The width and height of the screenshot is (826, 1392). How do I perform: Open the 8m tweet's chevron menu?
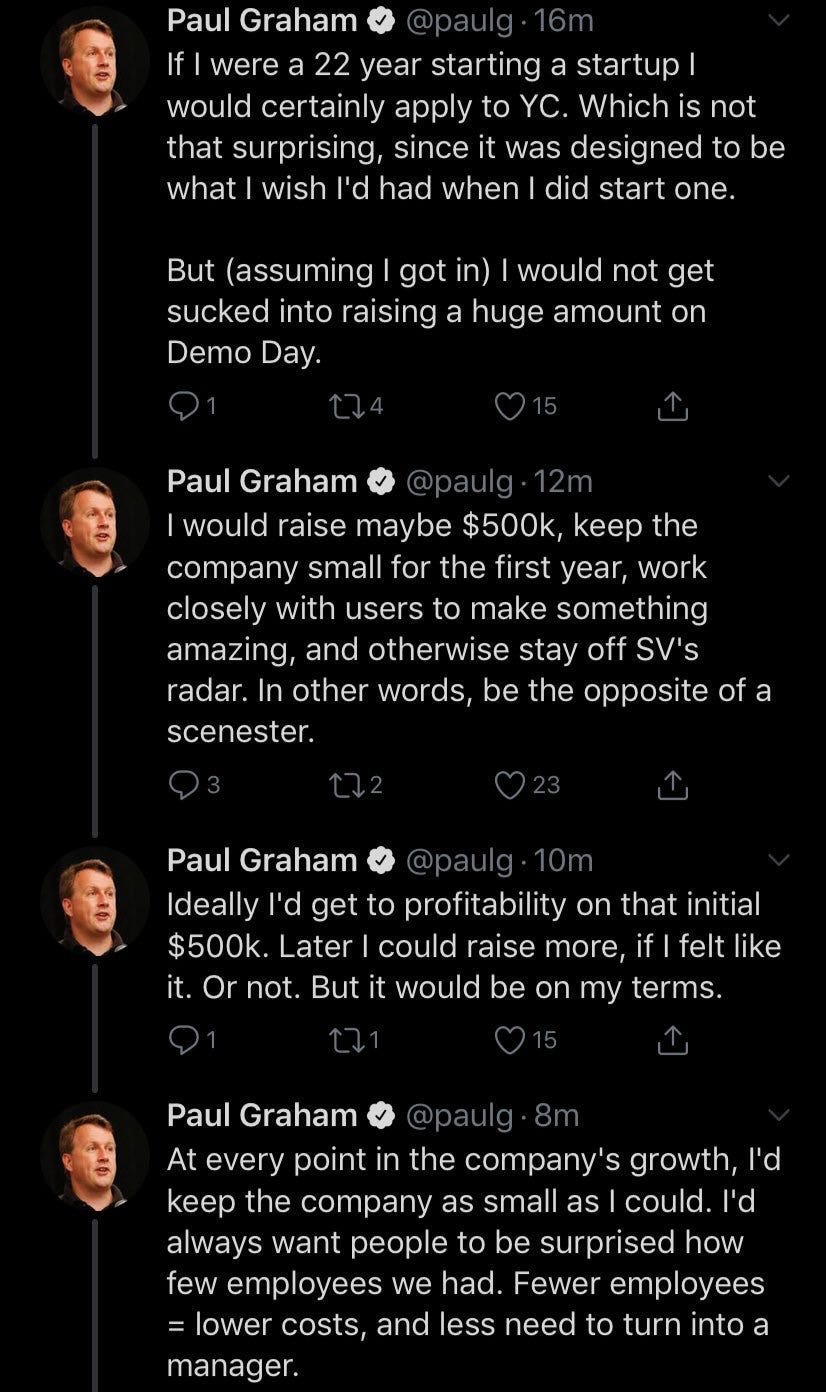coord(778,1115)
